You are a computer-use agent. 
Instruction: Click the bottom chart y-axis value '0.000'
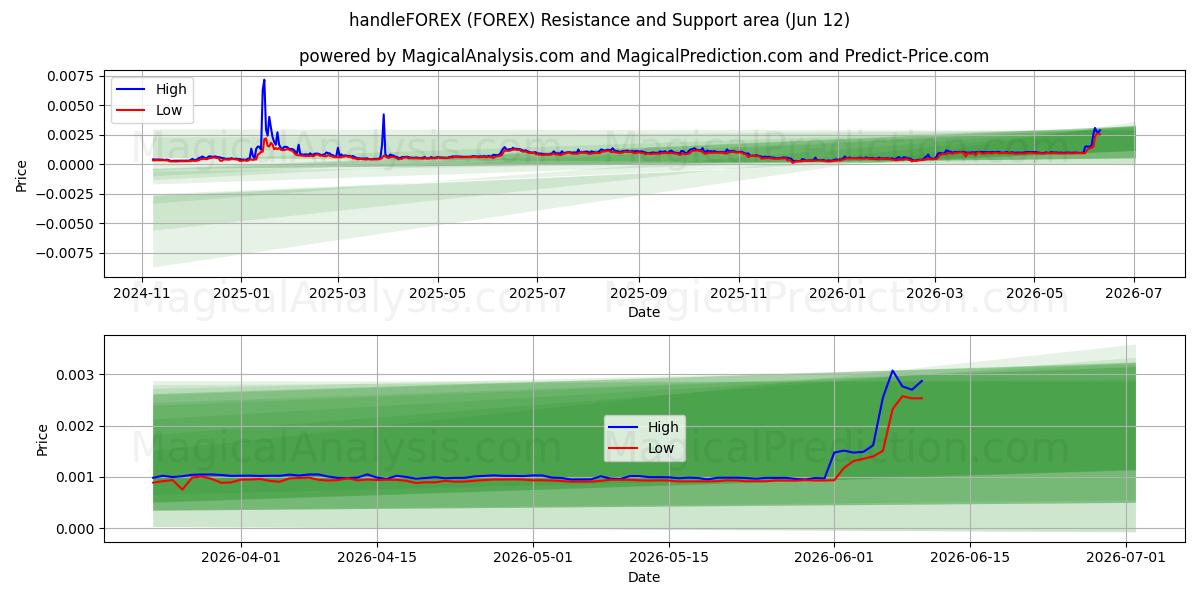tap(75, 529)
